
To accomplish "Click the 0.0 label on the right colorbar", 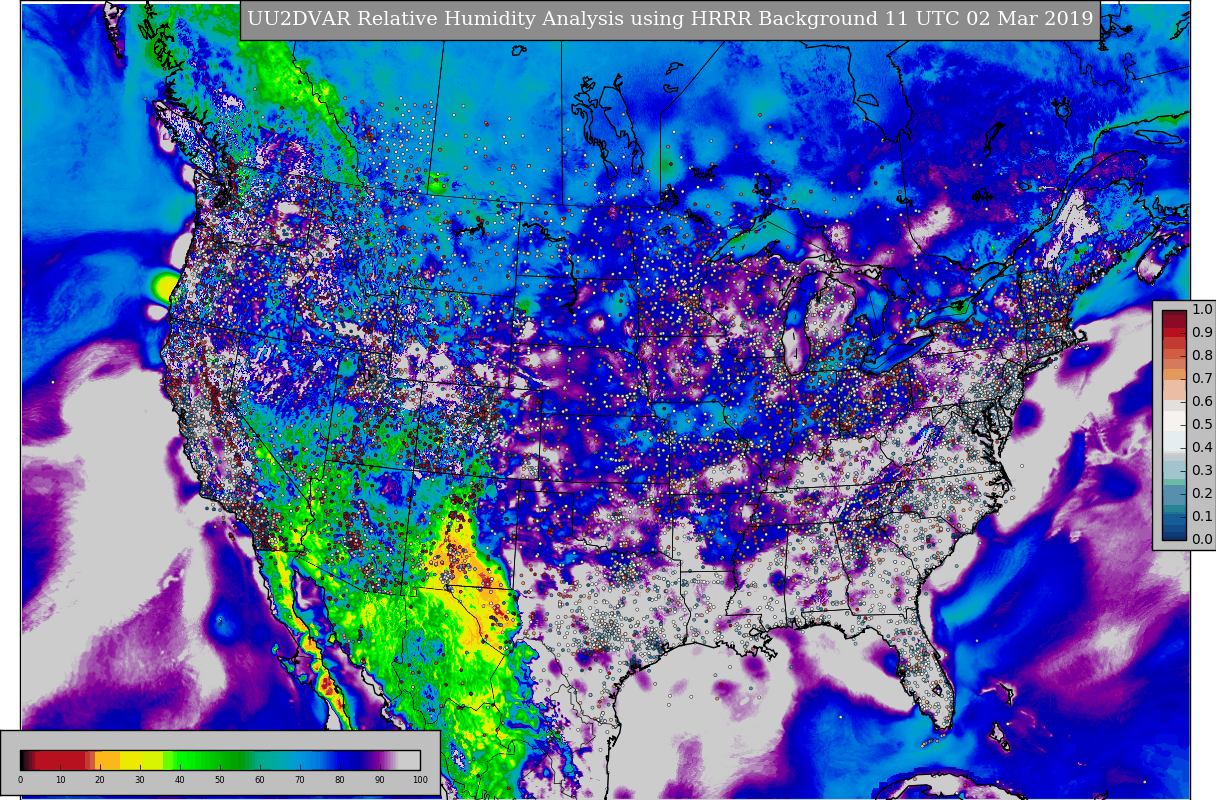I will 1202,539.
